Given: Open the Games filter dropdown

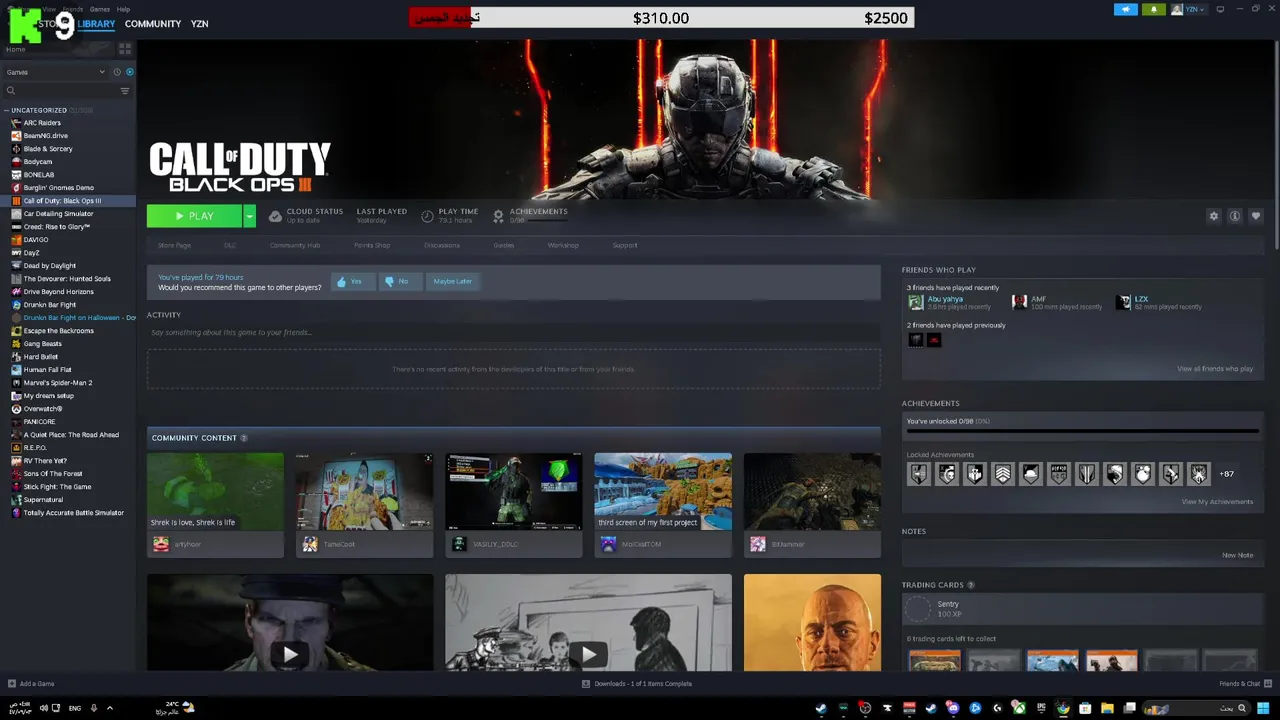Looking at the screenshot, I should [55, 72].
